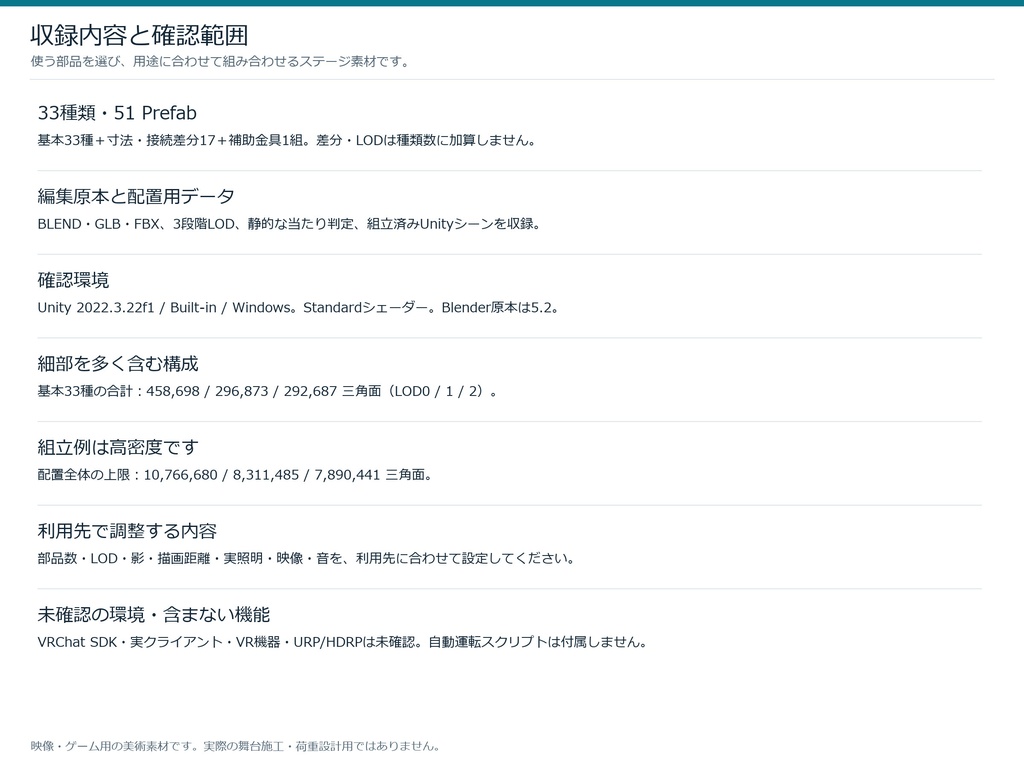Select the line starting BLEND・GLB・FBX
The image size is (1024, 768).
pos(289,224)
